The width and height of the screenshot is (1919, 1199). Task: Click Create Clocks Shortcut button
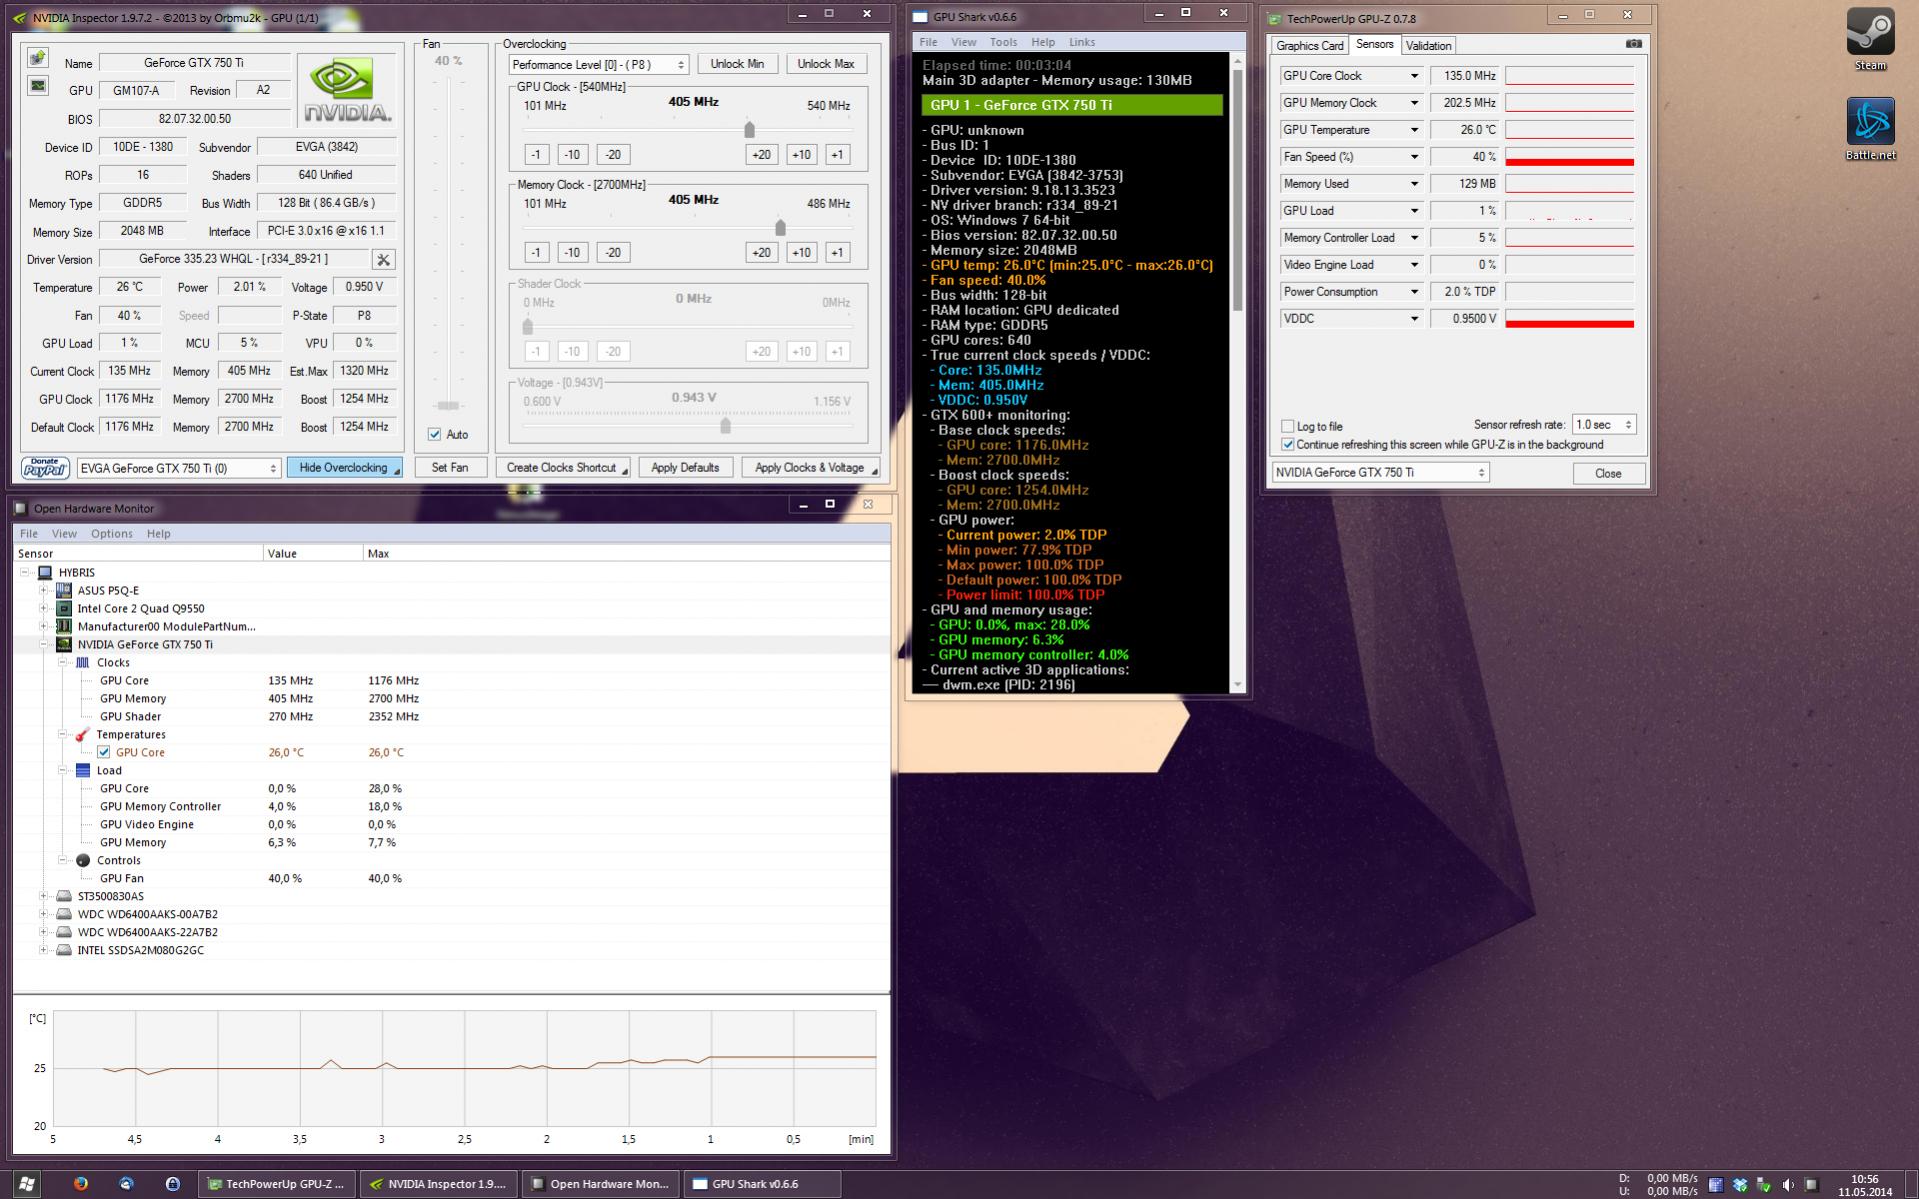click(x=565, y=468)
